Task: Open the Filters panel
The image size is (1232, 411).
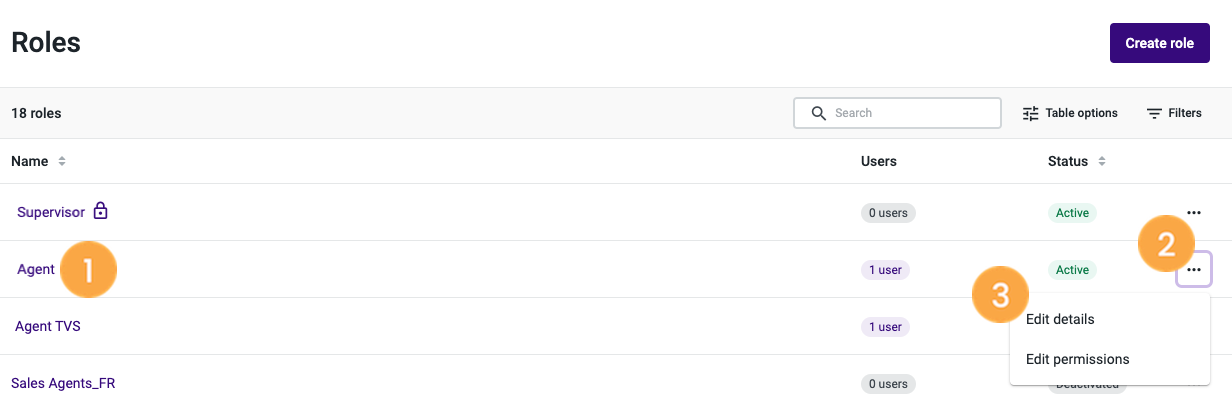Action: coord(1174,113)
